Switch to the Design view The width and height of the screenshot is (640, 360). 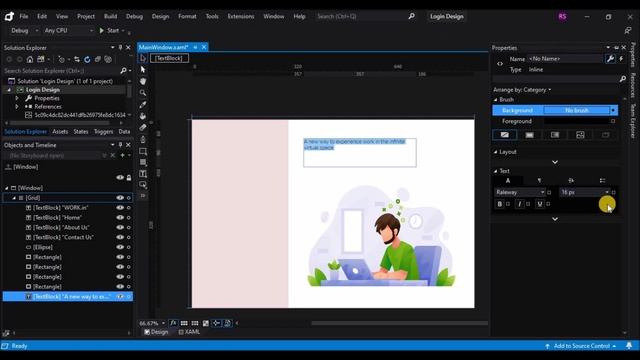click(156, 332)
